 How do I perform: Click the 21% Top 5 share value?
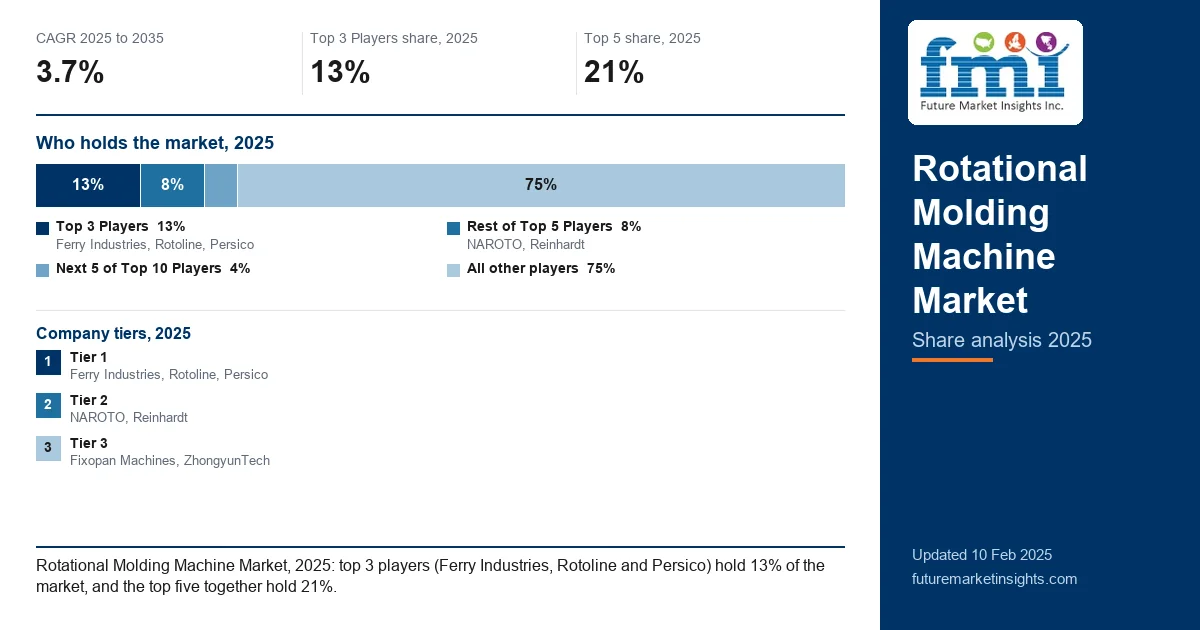click(x=614, y=72)
